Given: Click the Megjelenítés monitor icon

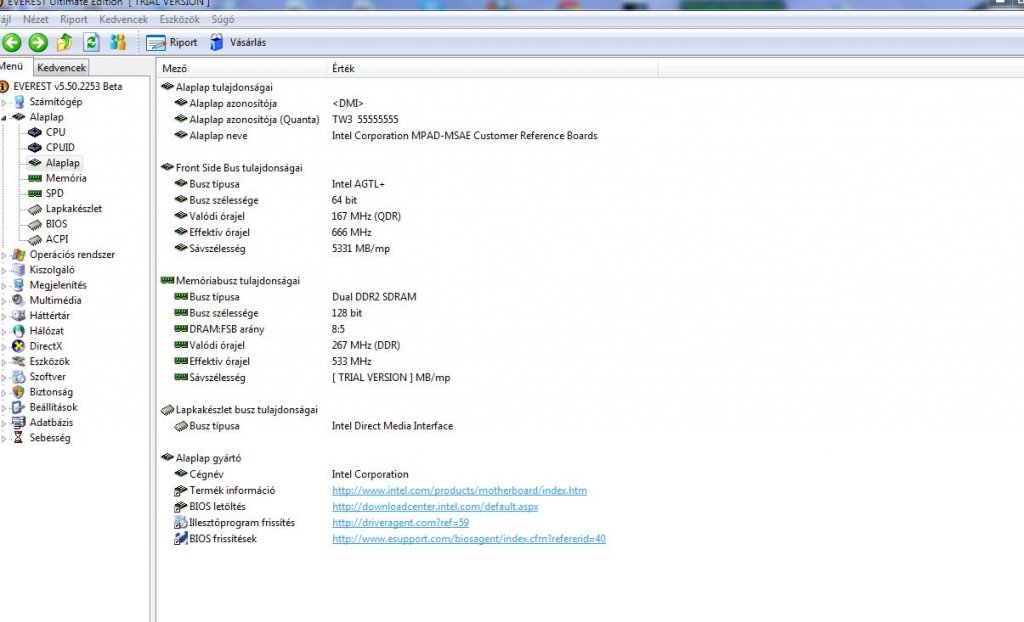Looking at the screenshot, I should [19, 286].
